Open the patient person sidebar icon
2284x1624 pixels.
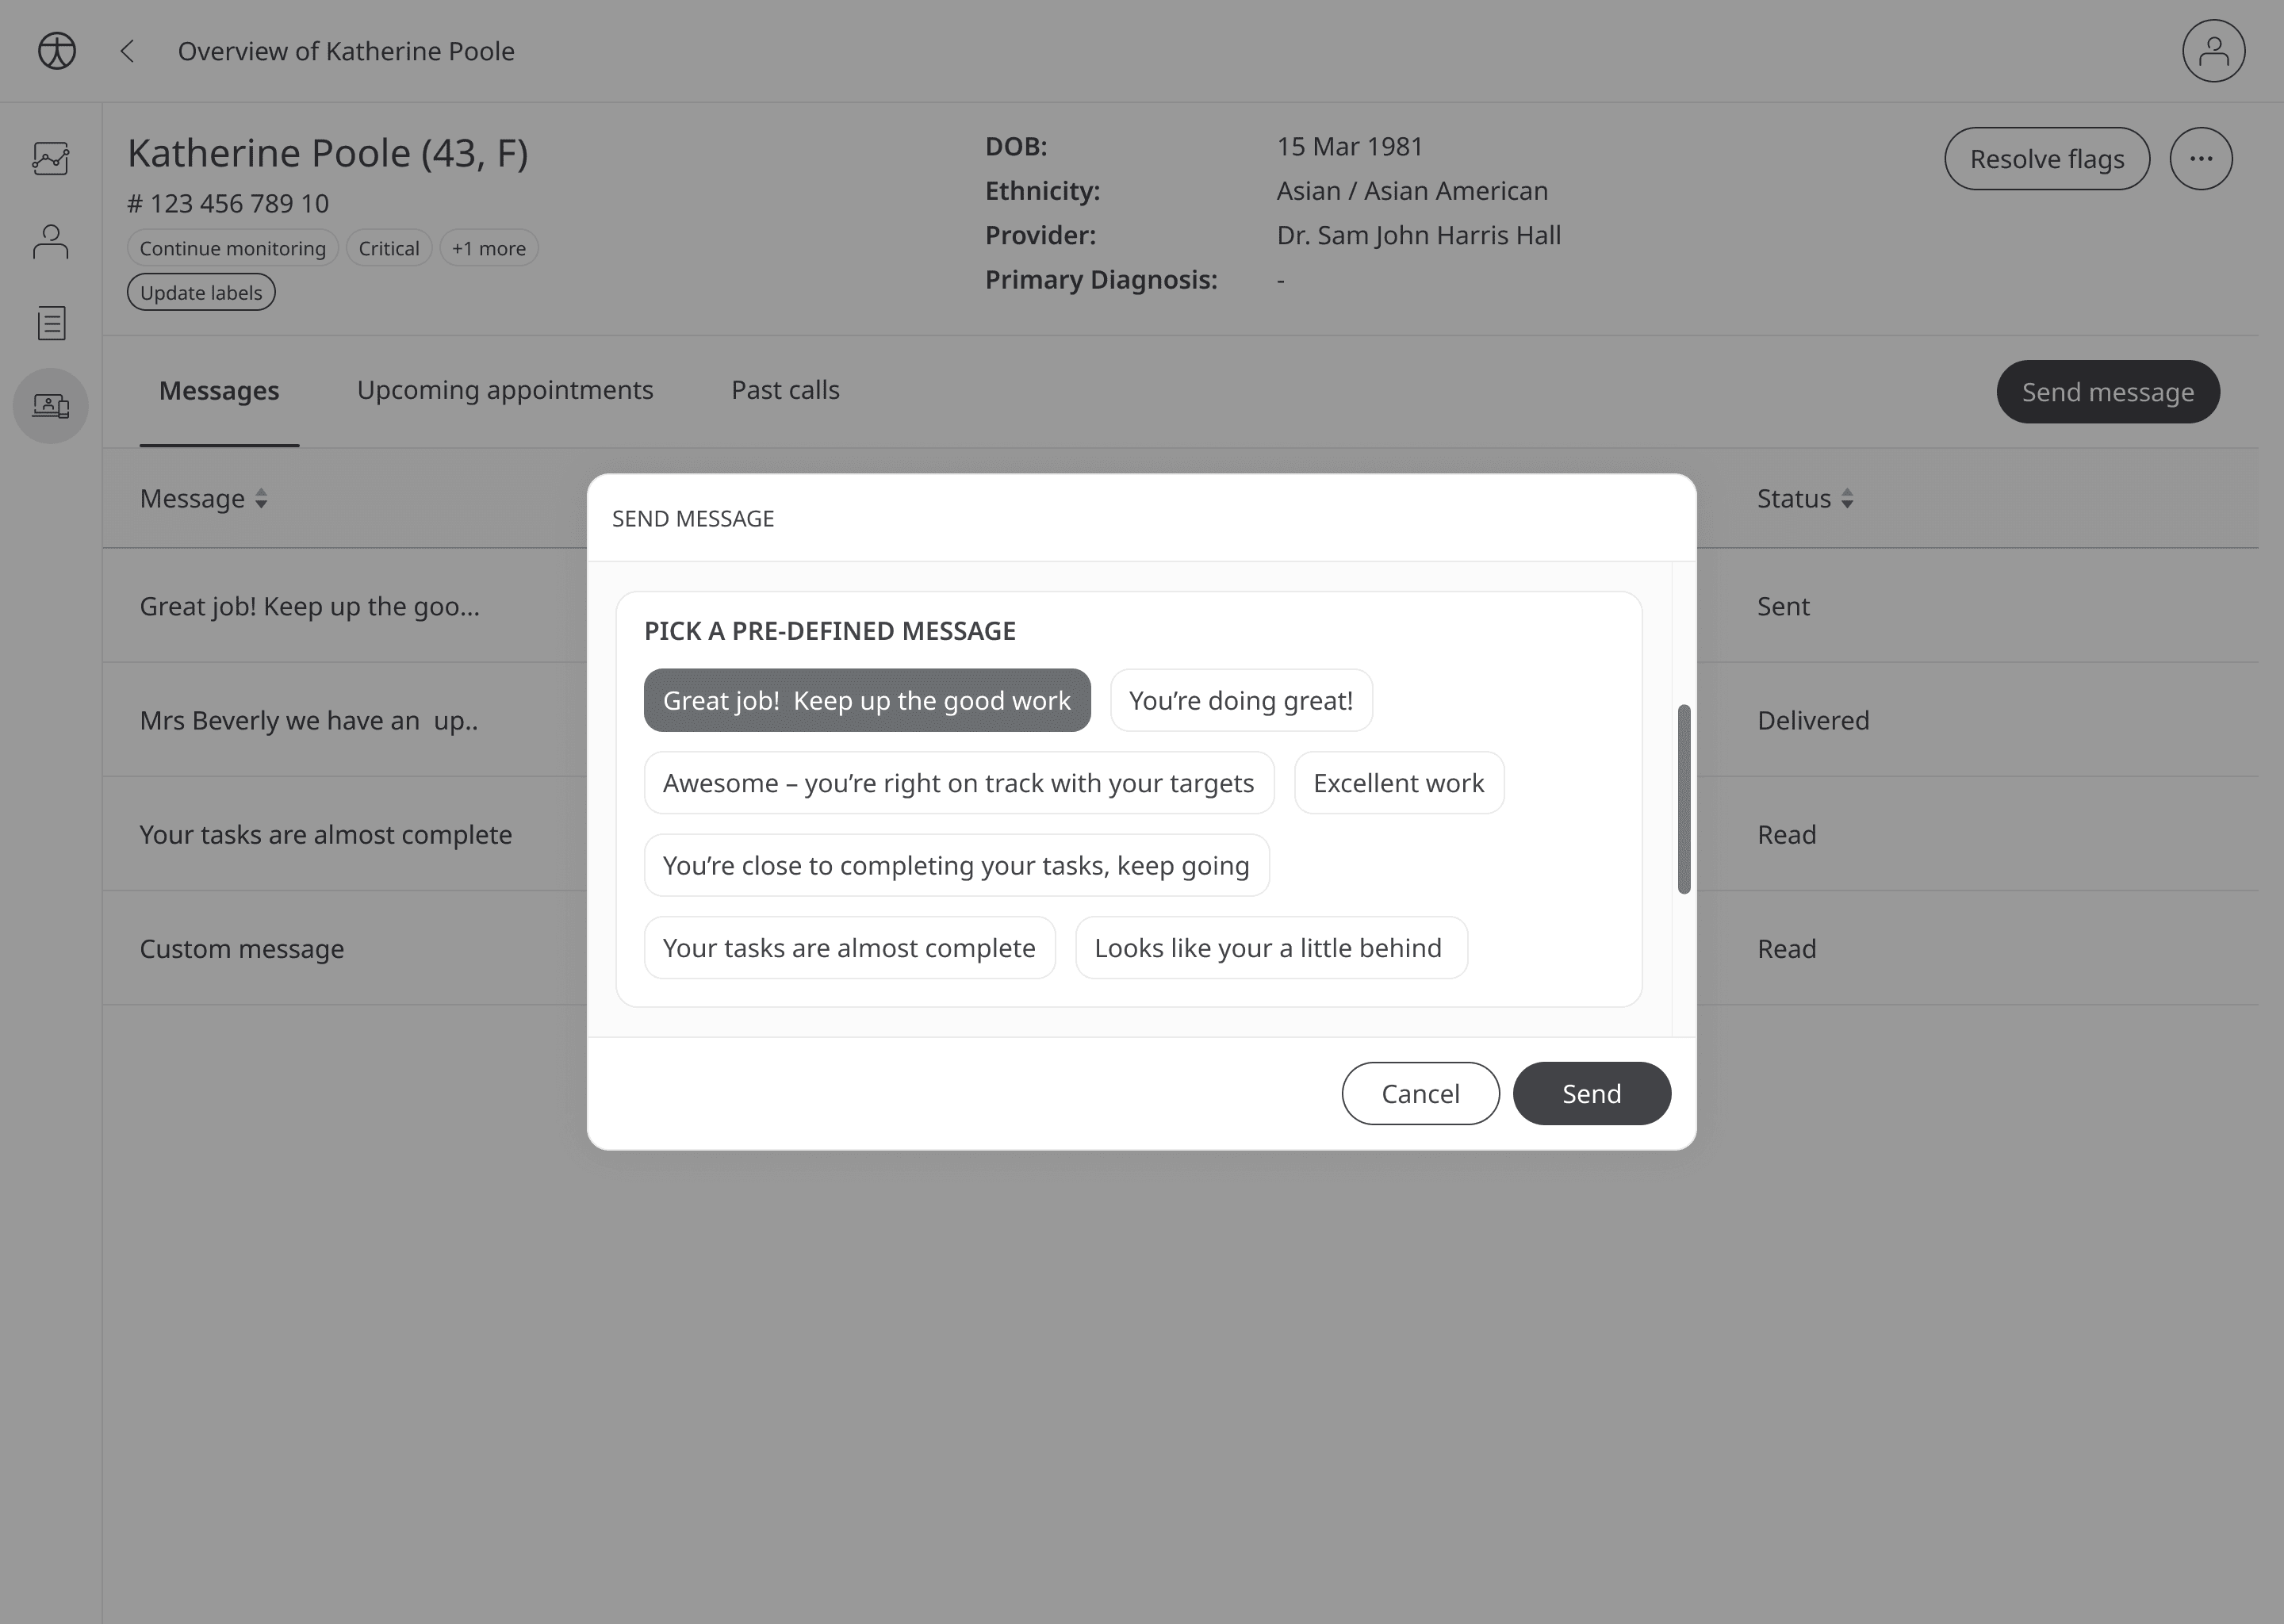point(51,241)
